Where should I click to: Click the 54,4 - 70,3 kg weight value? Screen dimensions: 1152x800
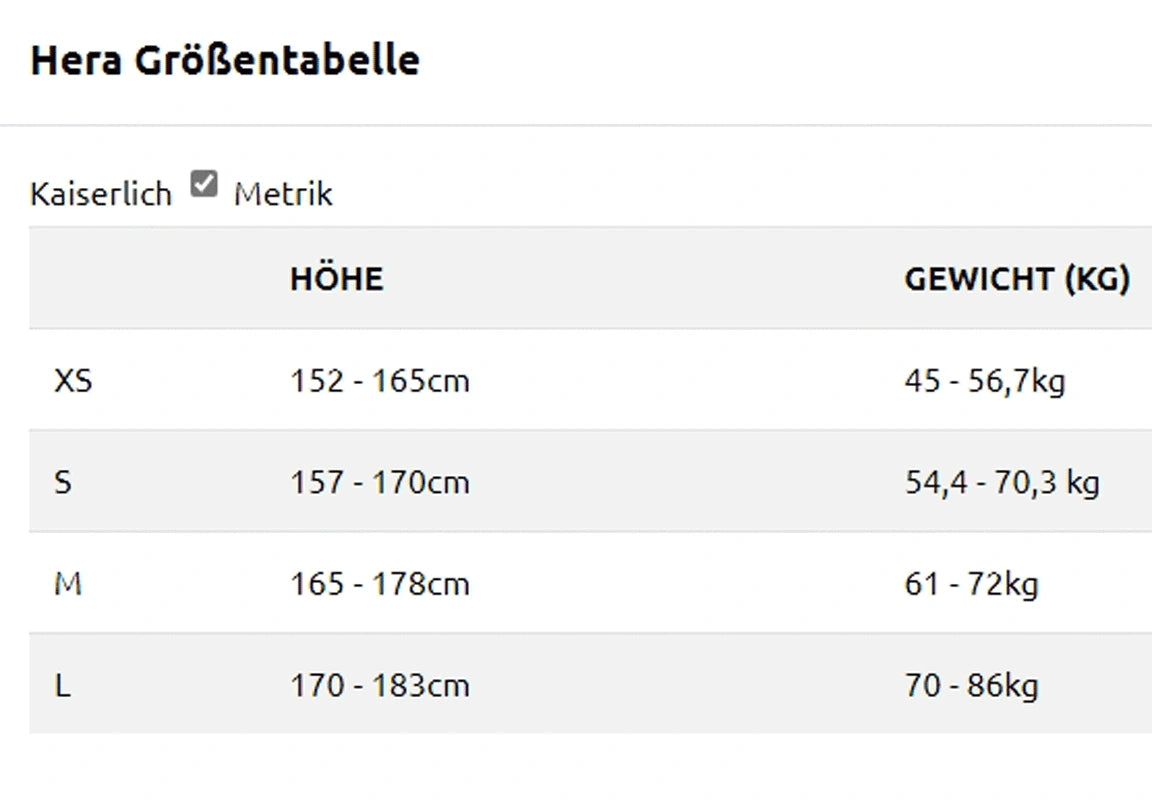(x=1001, y=483)
